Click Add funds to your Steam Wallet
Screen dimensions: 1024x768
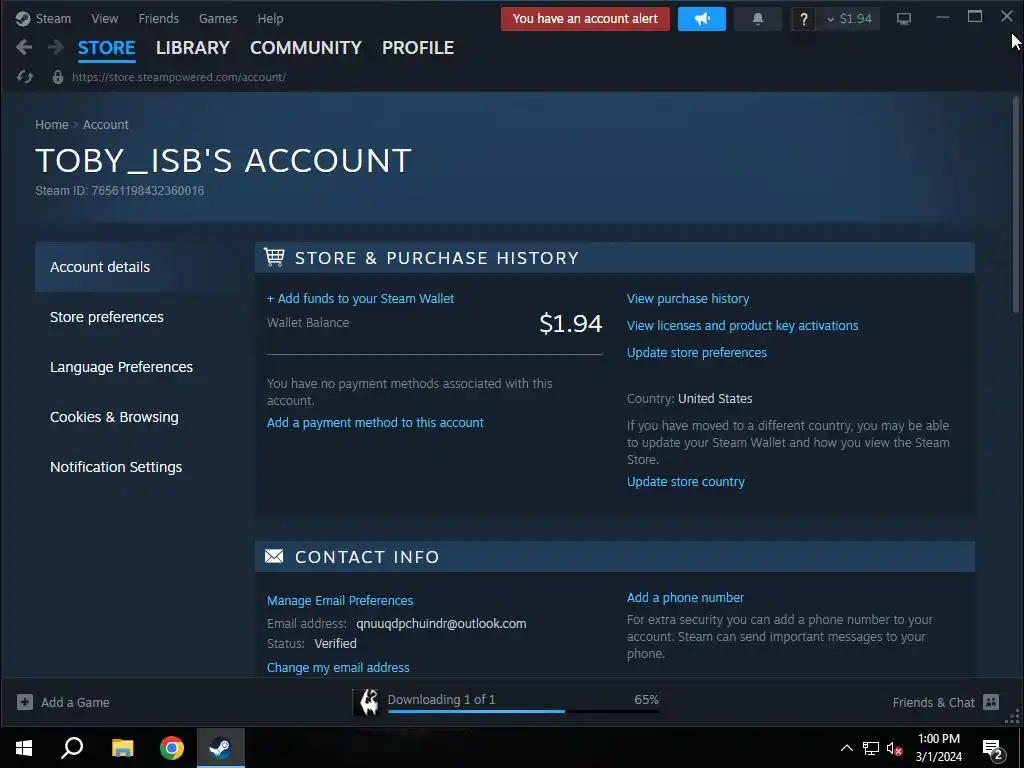(x=360, y=298)
